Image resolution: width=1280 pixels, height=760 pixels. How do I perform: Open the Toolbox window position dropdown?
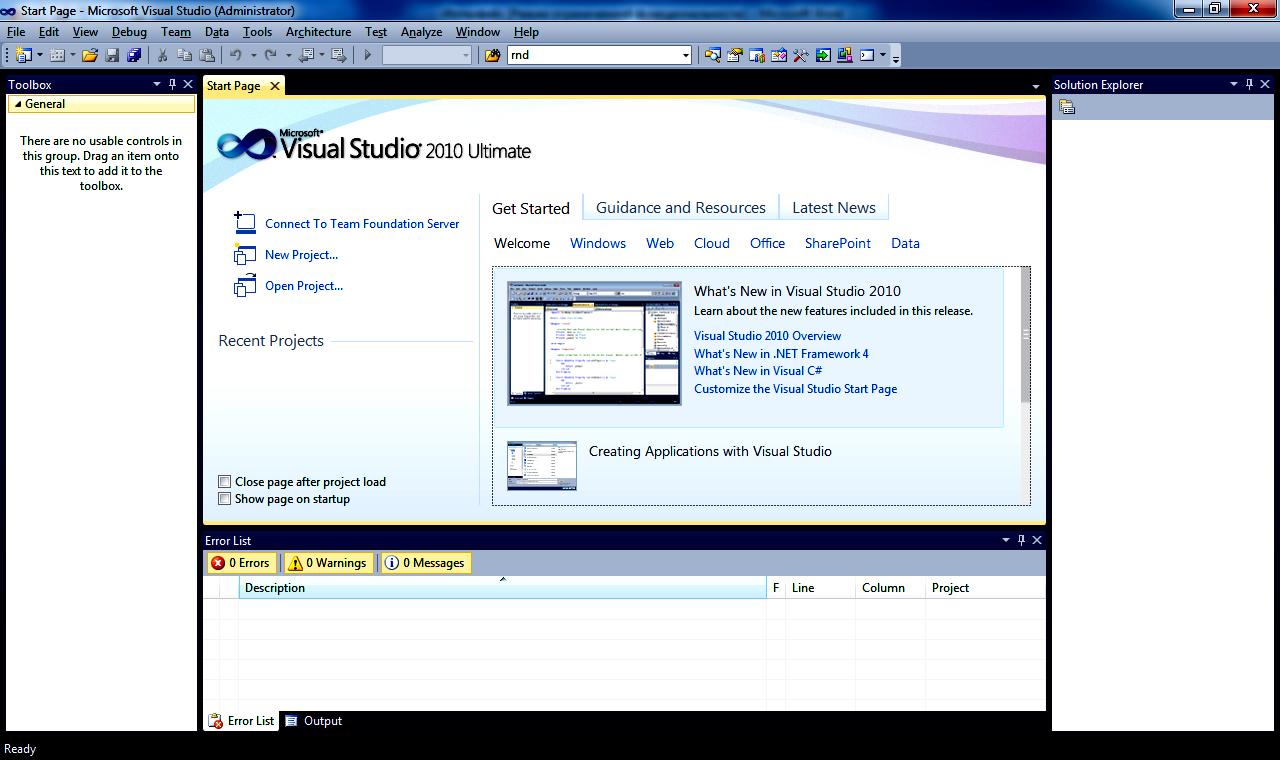pyautogui.click(x=156, y=84)
